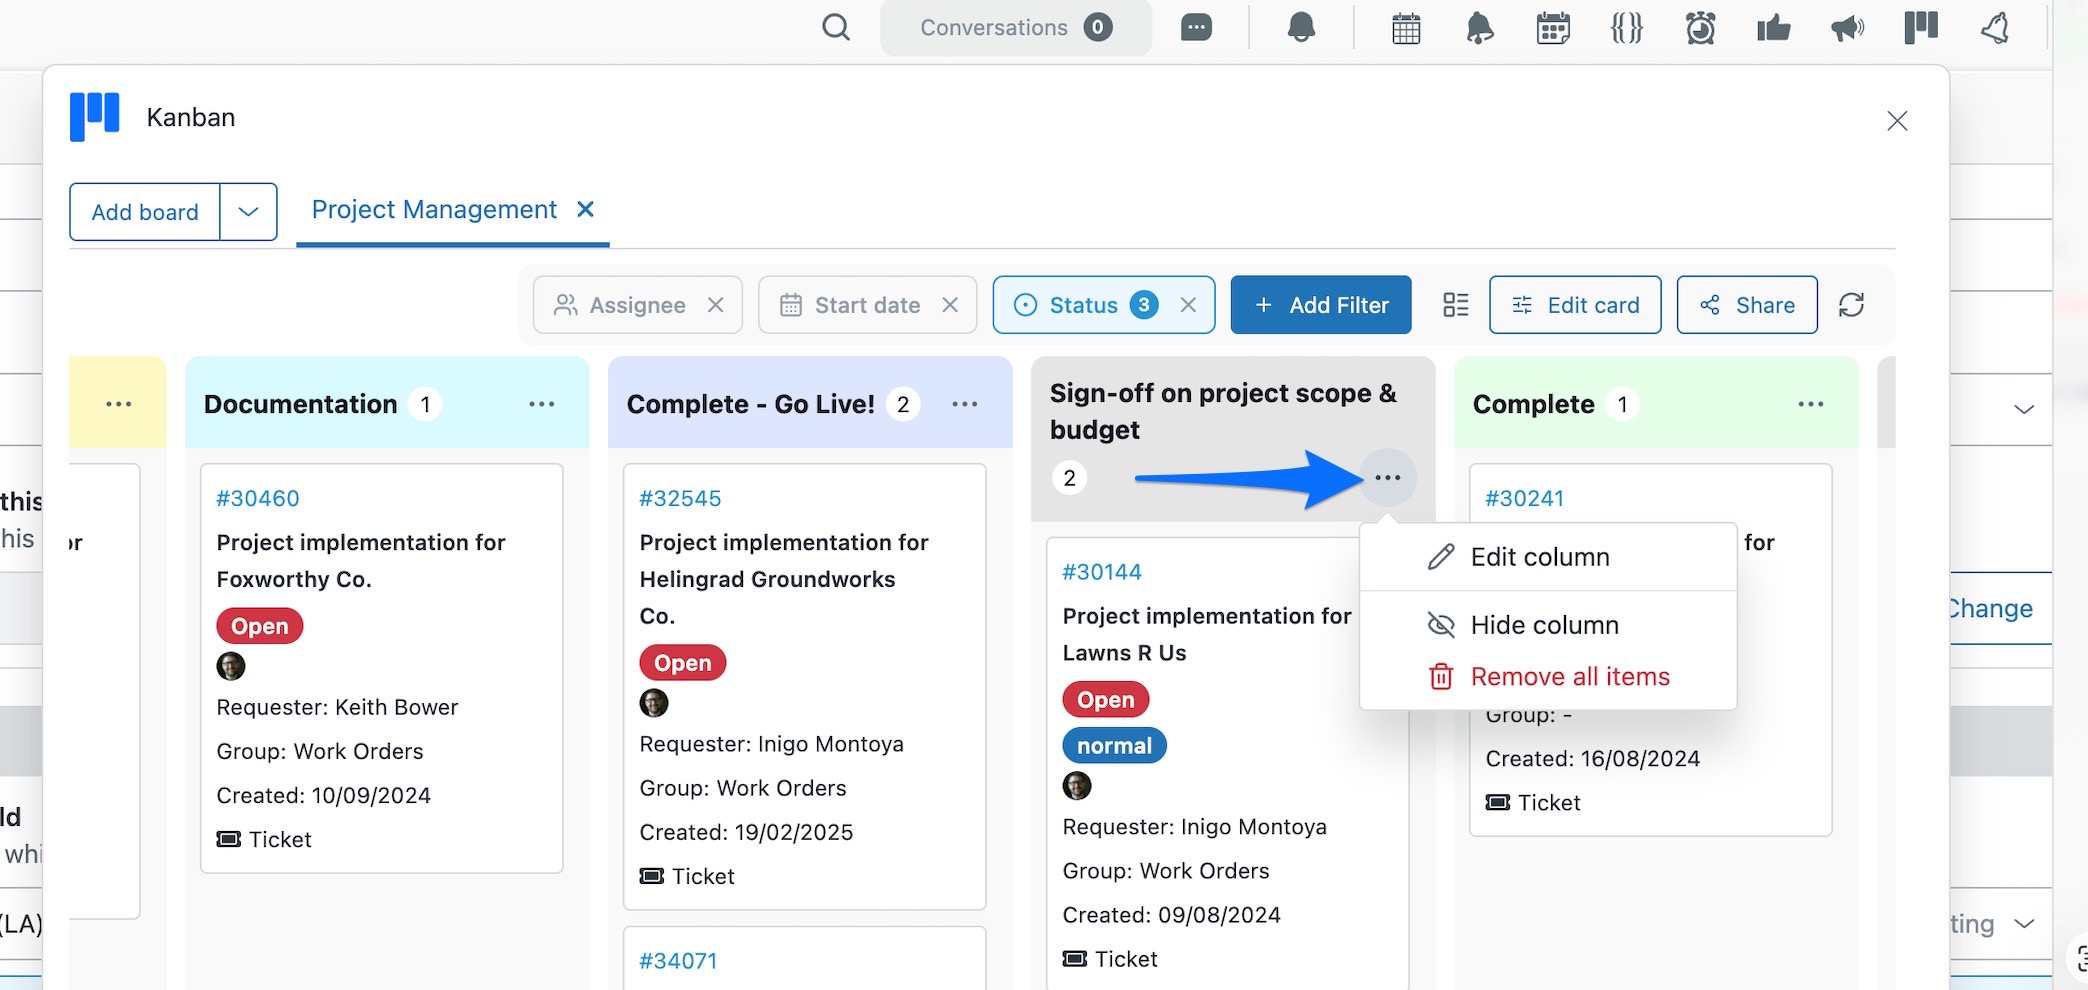Open the chat bubble icon

coord(1196,28)
